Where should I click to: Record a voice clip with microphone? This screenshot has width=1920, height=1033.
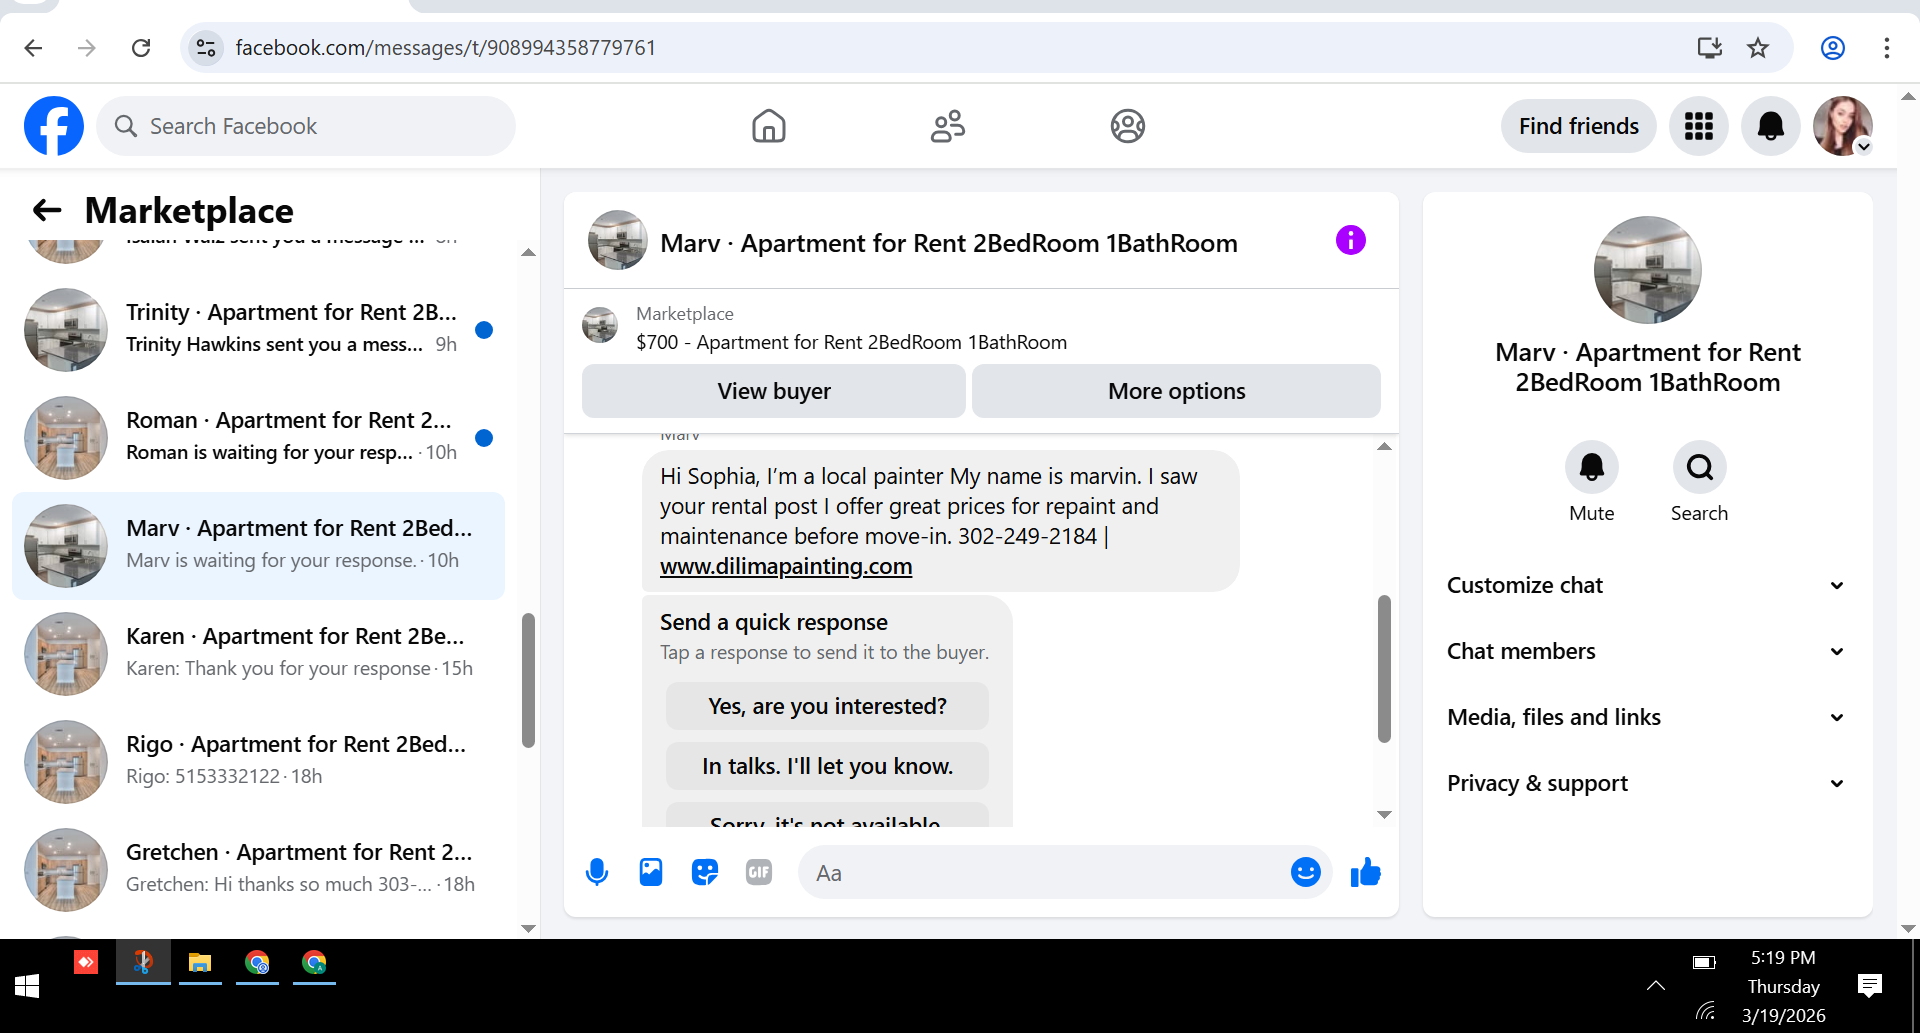[x=597, y=873]
